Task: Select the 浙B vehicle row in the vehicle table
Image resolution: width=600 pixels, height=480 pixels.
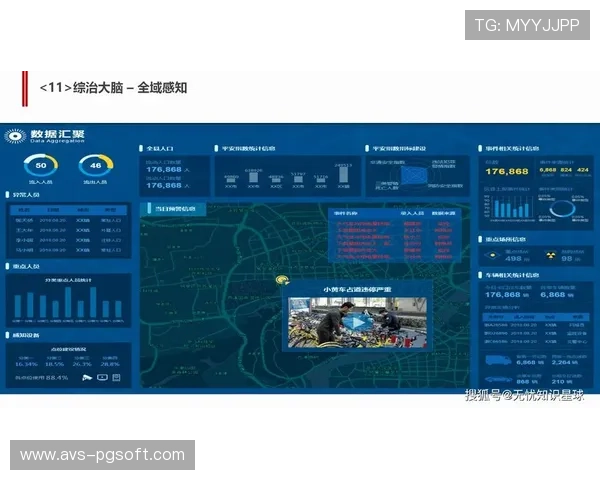Action: click(535, 333)
